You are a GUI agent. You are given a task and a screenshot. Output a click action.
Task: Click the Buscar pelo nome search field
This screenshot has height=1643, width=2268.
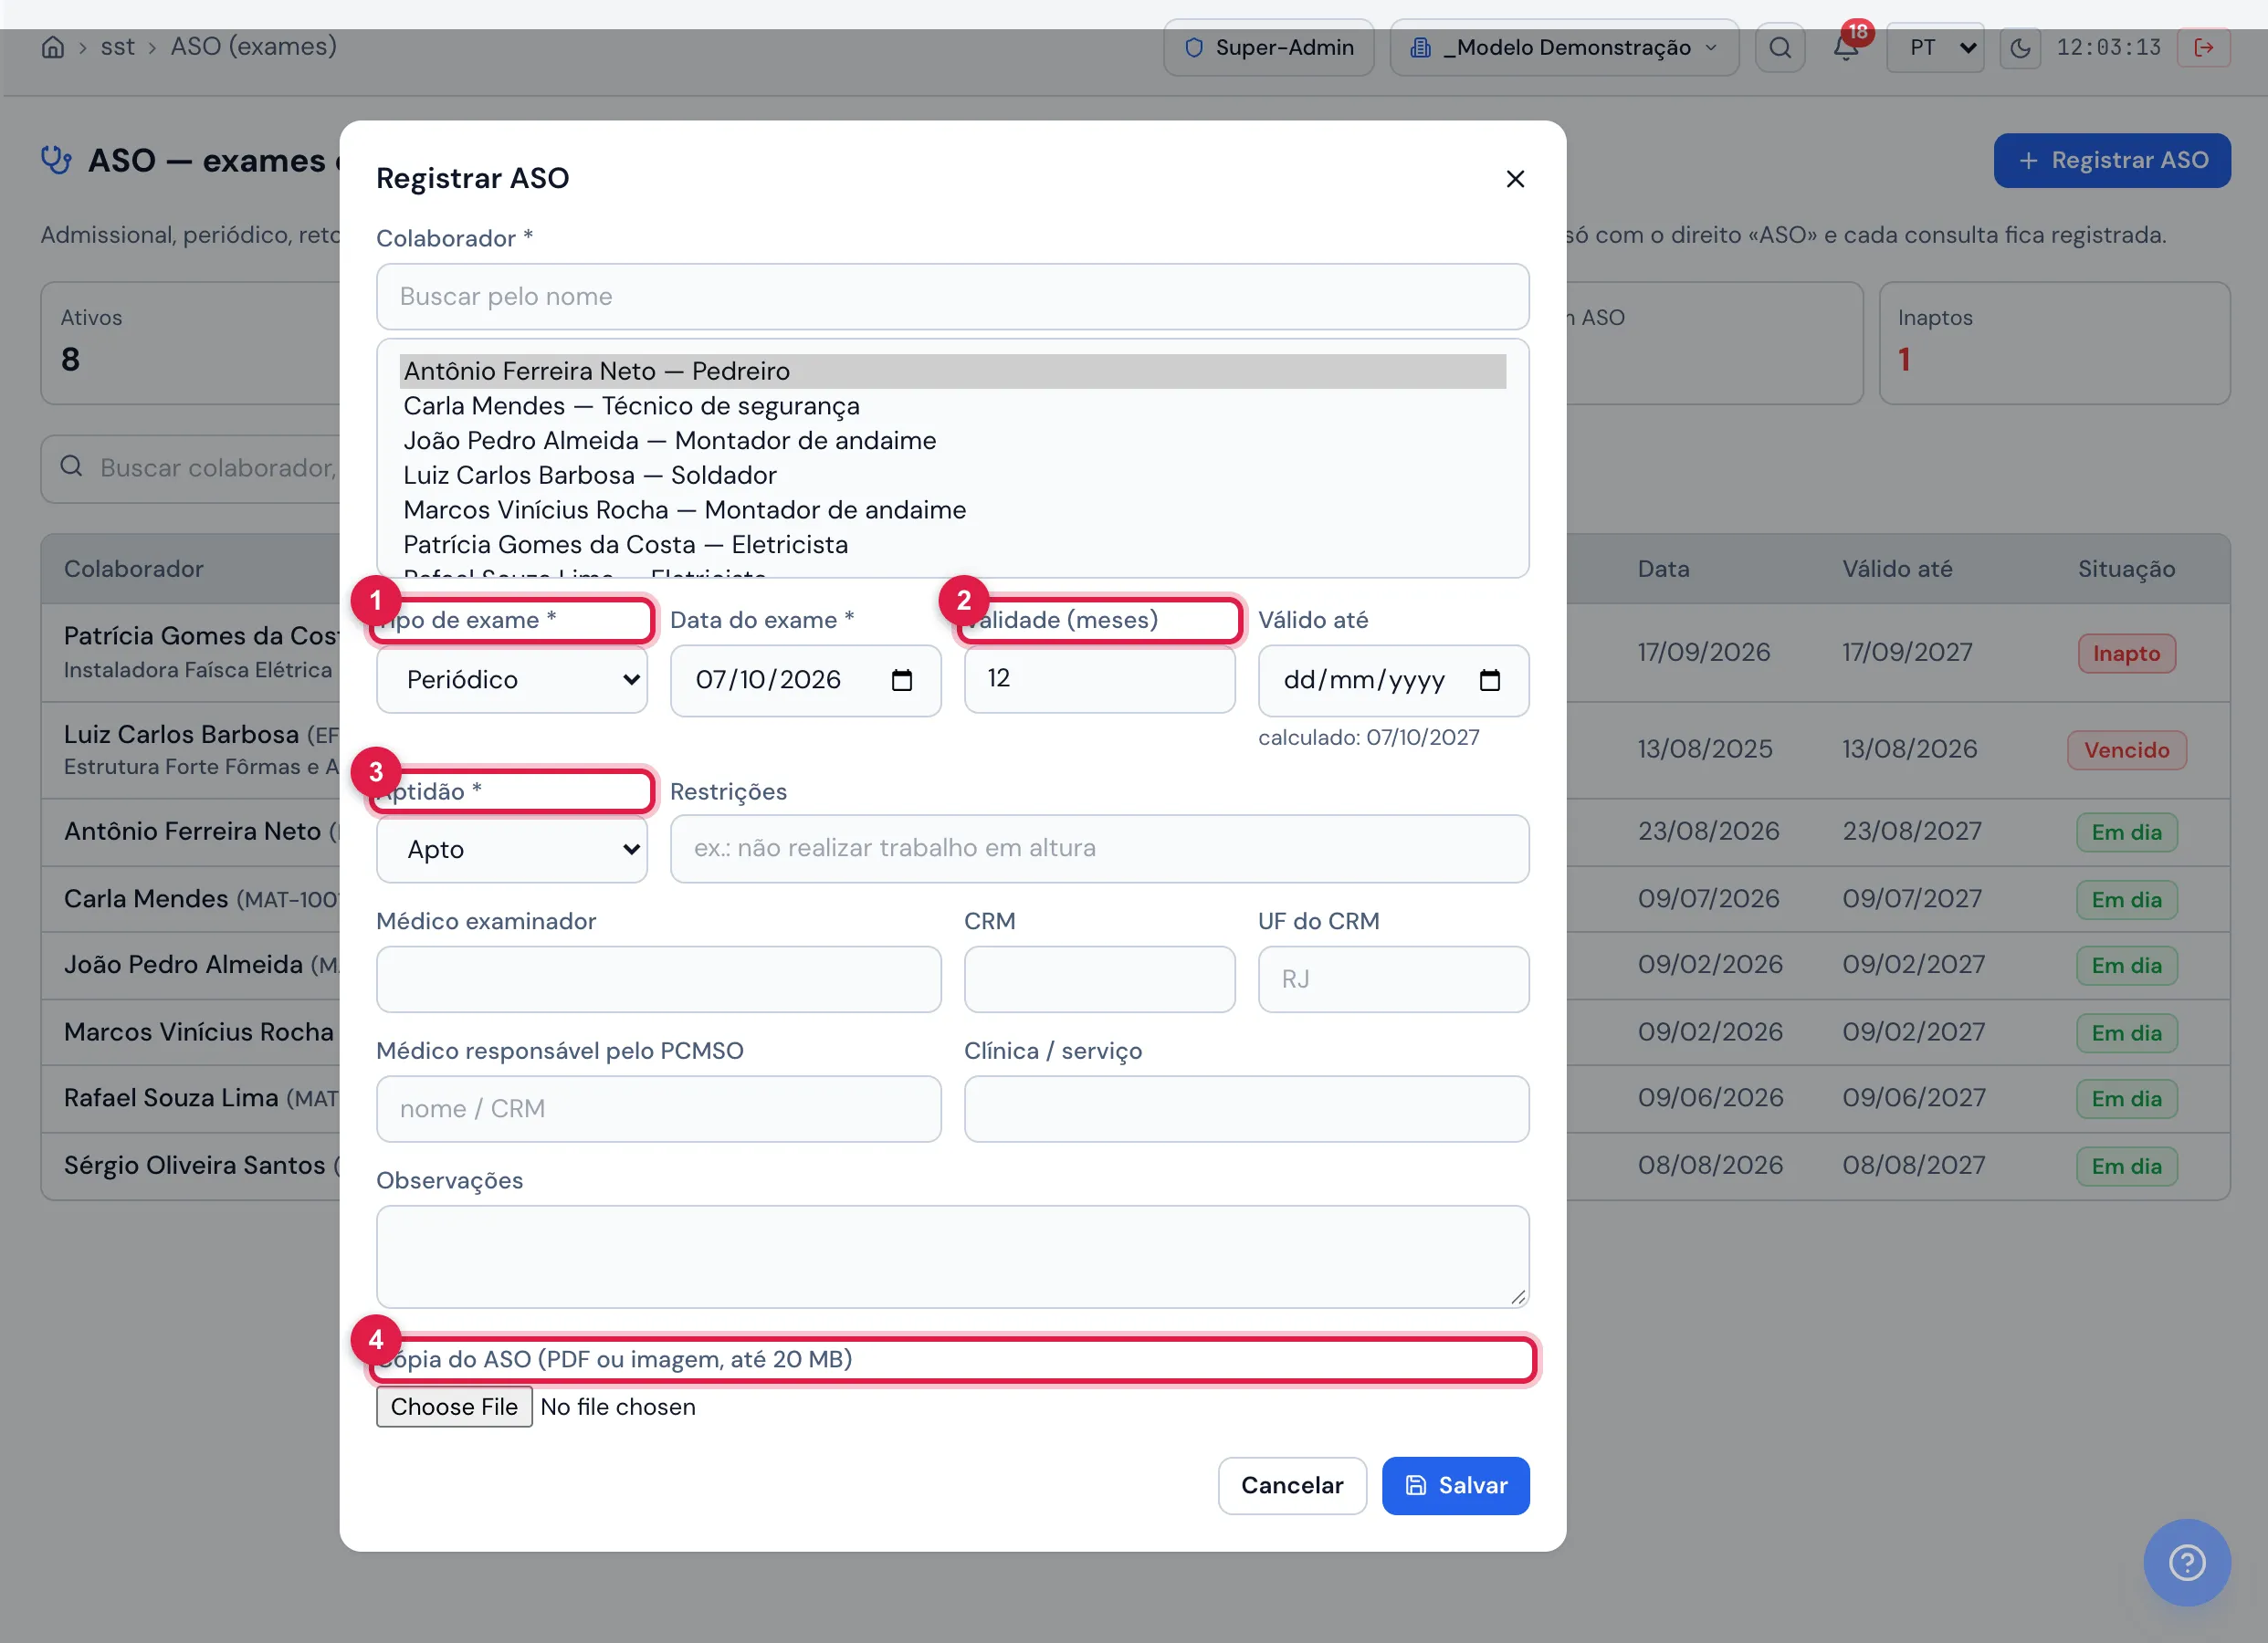click(952, 296)
